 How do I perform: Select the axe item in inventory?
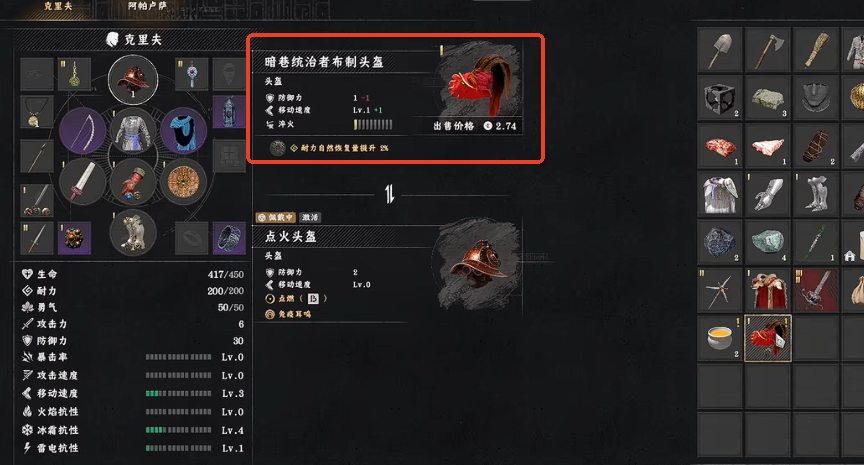click(x=768, y=51)
